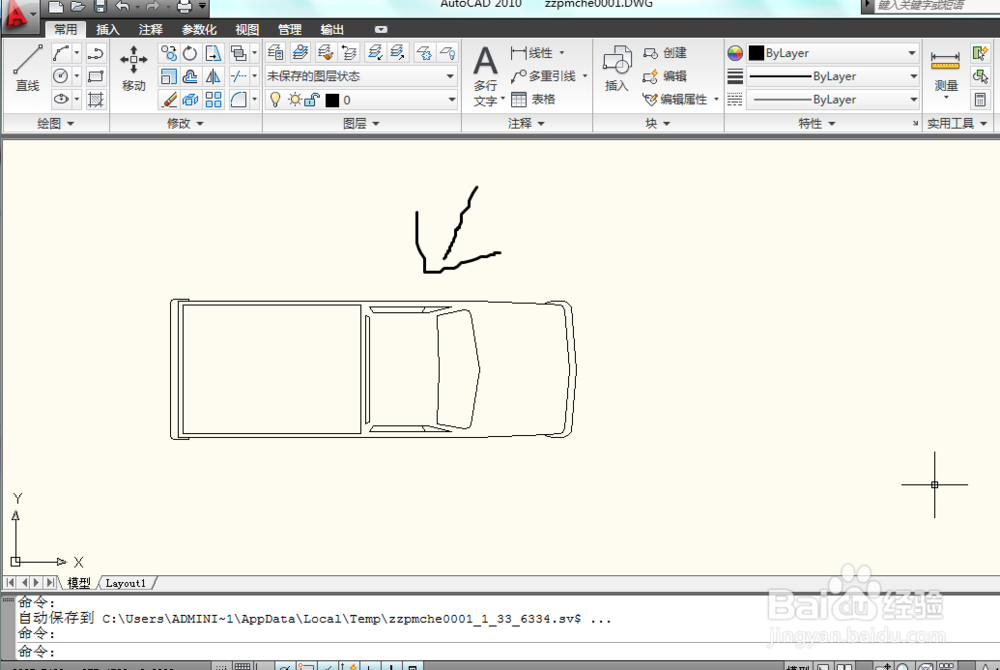Click the Layer Previous icon
This screenshot has height=670, width=1000.
coord(349,52)
